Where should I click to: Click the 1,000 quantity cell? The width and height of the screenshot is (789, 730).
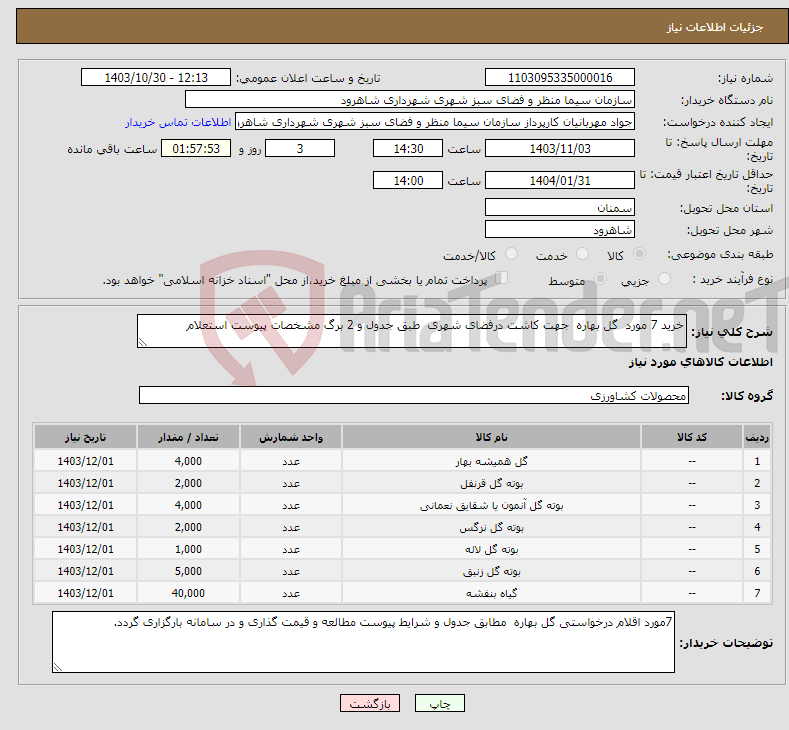point(188,549)
